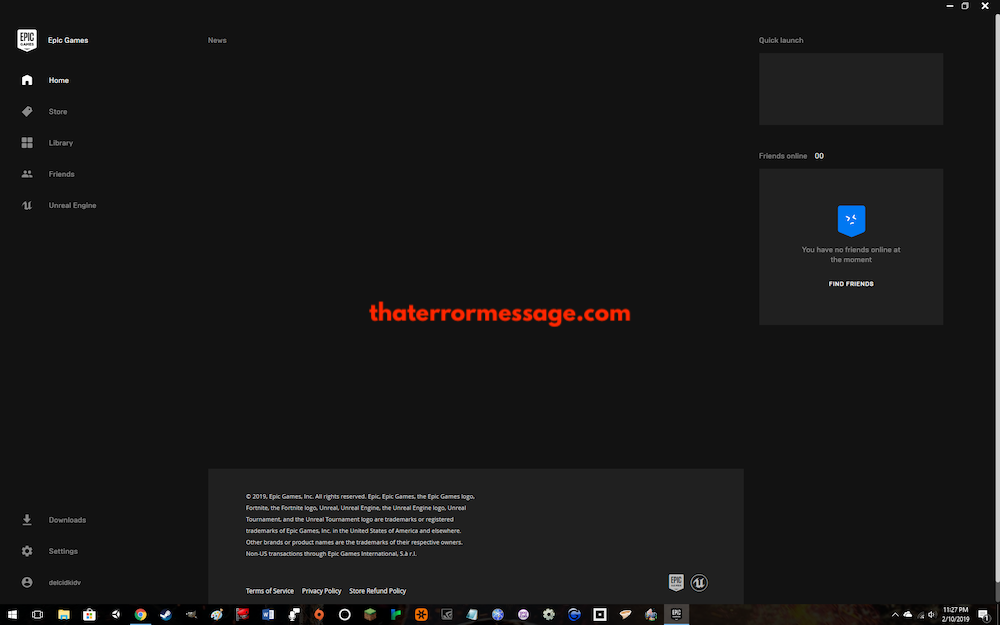1000x625 pixels.
Task: Click the user avatar icon at sidebar bottom
Action: 27,582
